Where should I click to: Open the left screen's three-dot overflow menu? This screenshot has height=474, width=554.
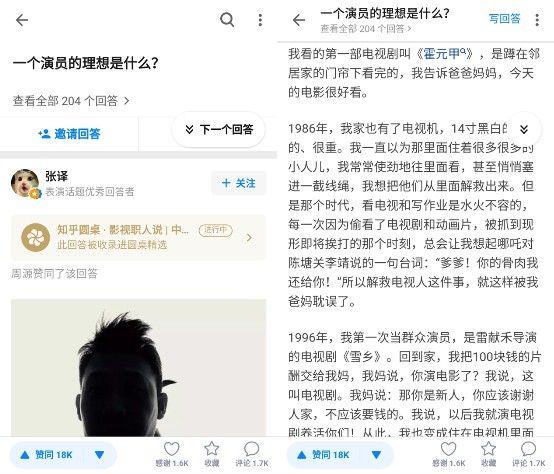(x=260, y=20)
